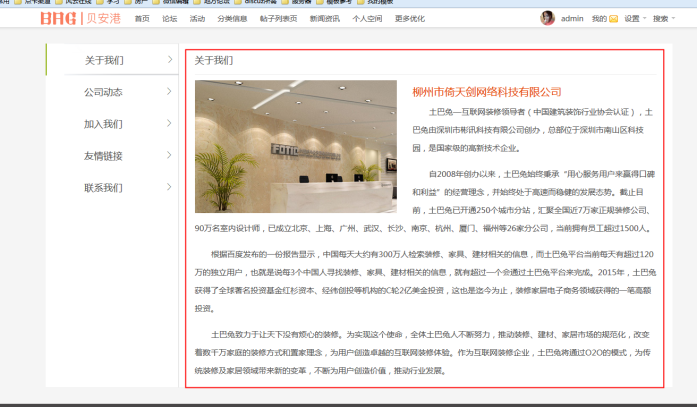697x407 pixels.
Task: Click the chevron beside sidebar 关于我们
Action: [x=170, y=59]
